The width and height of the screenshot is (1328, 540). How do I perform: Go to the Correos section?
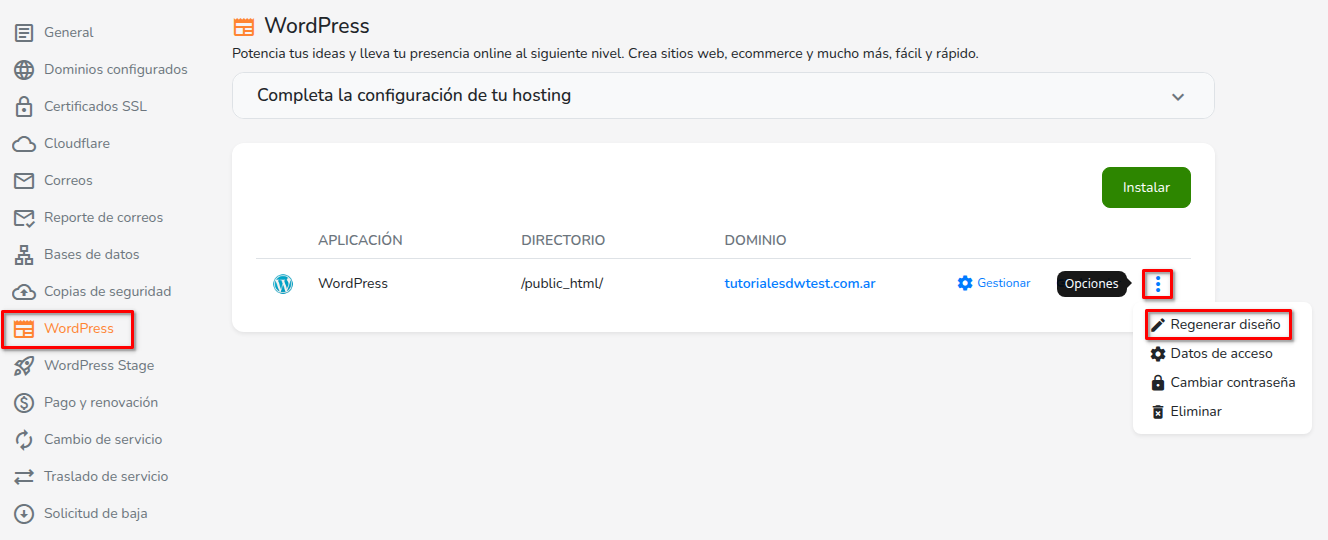68,181
